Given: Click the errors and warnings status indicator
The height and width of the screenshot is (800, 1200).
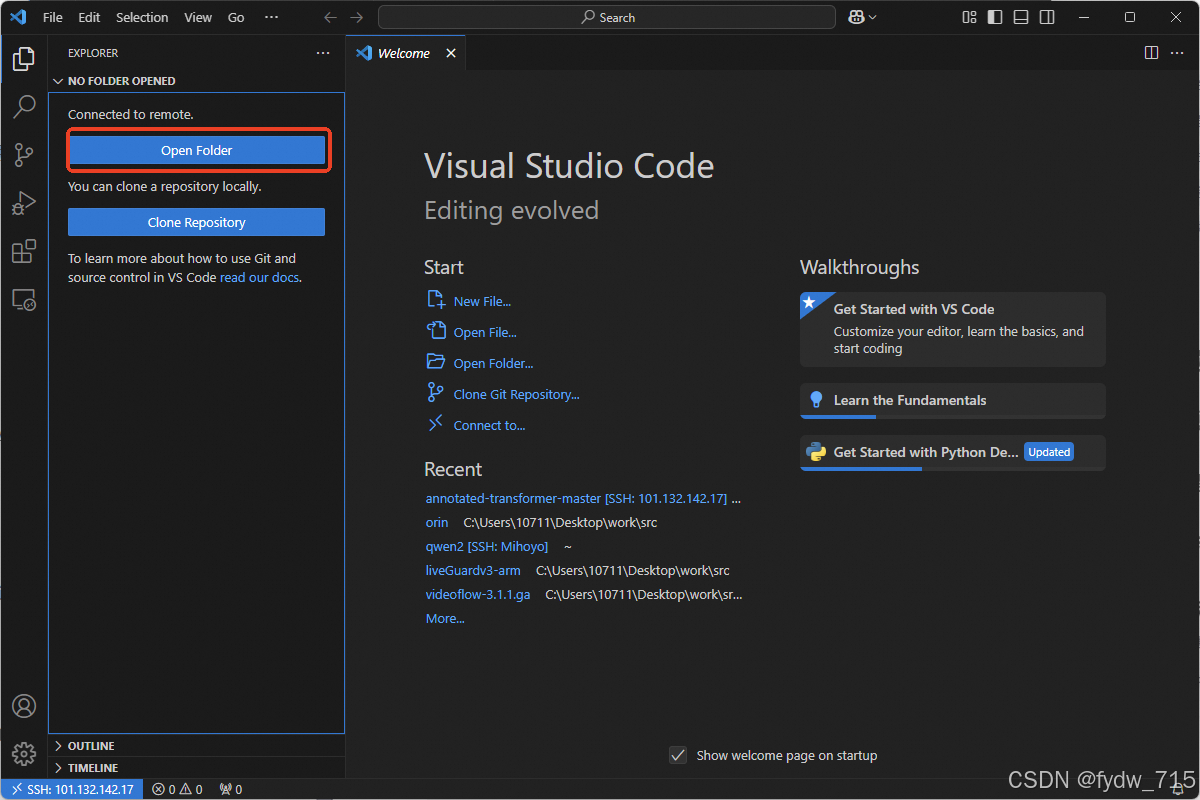Looking at the screenshot, I should pyautogui.click(x=177, y=789).
